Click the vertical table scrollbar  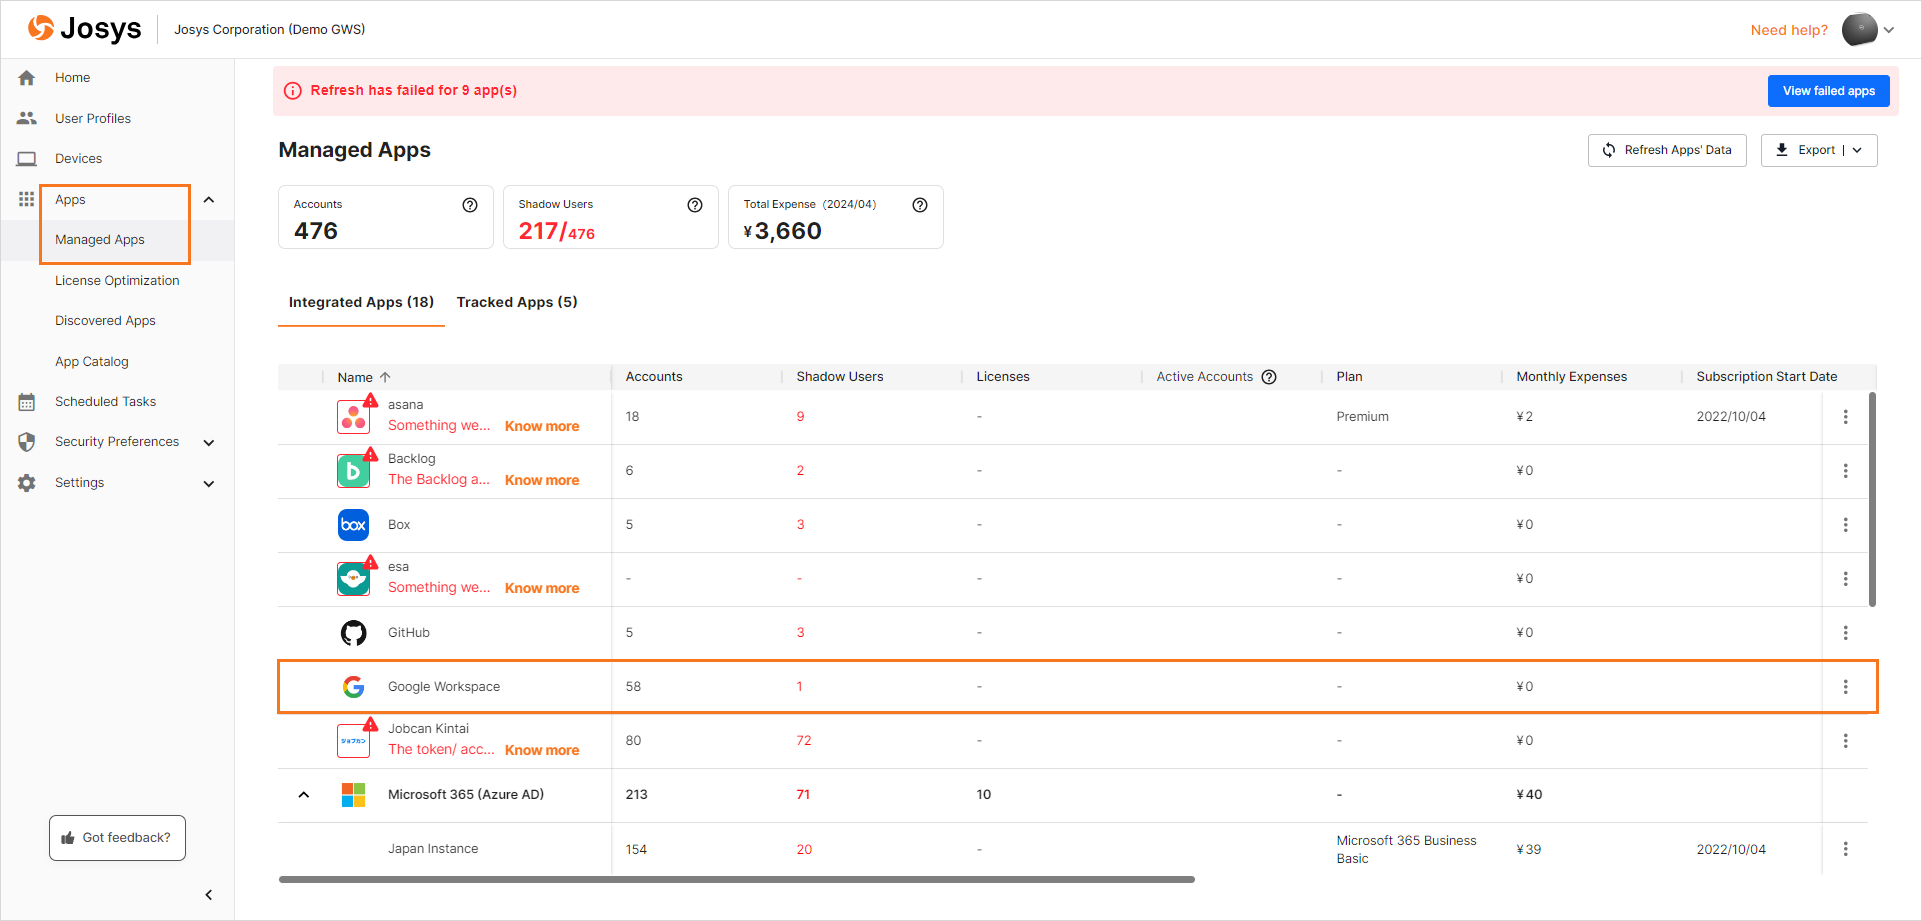point(1872,499)
